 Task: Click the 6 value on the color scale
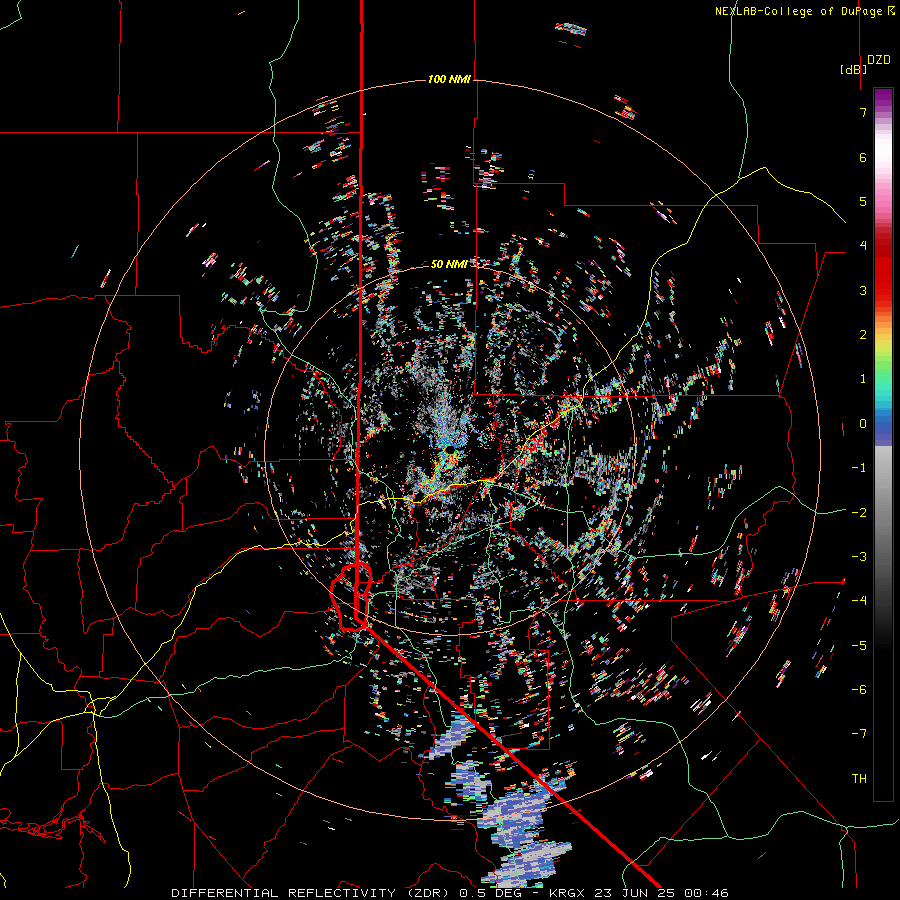[x=863, y=157]
